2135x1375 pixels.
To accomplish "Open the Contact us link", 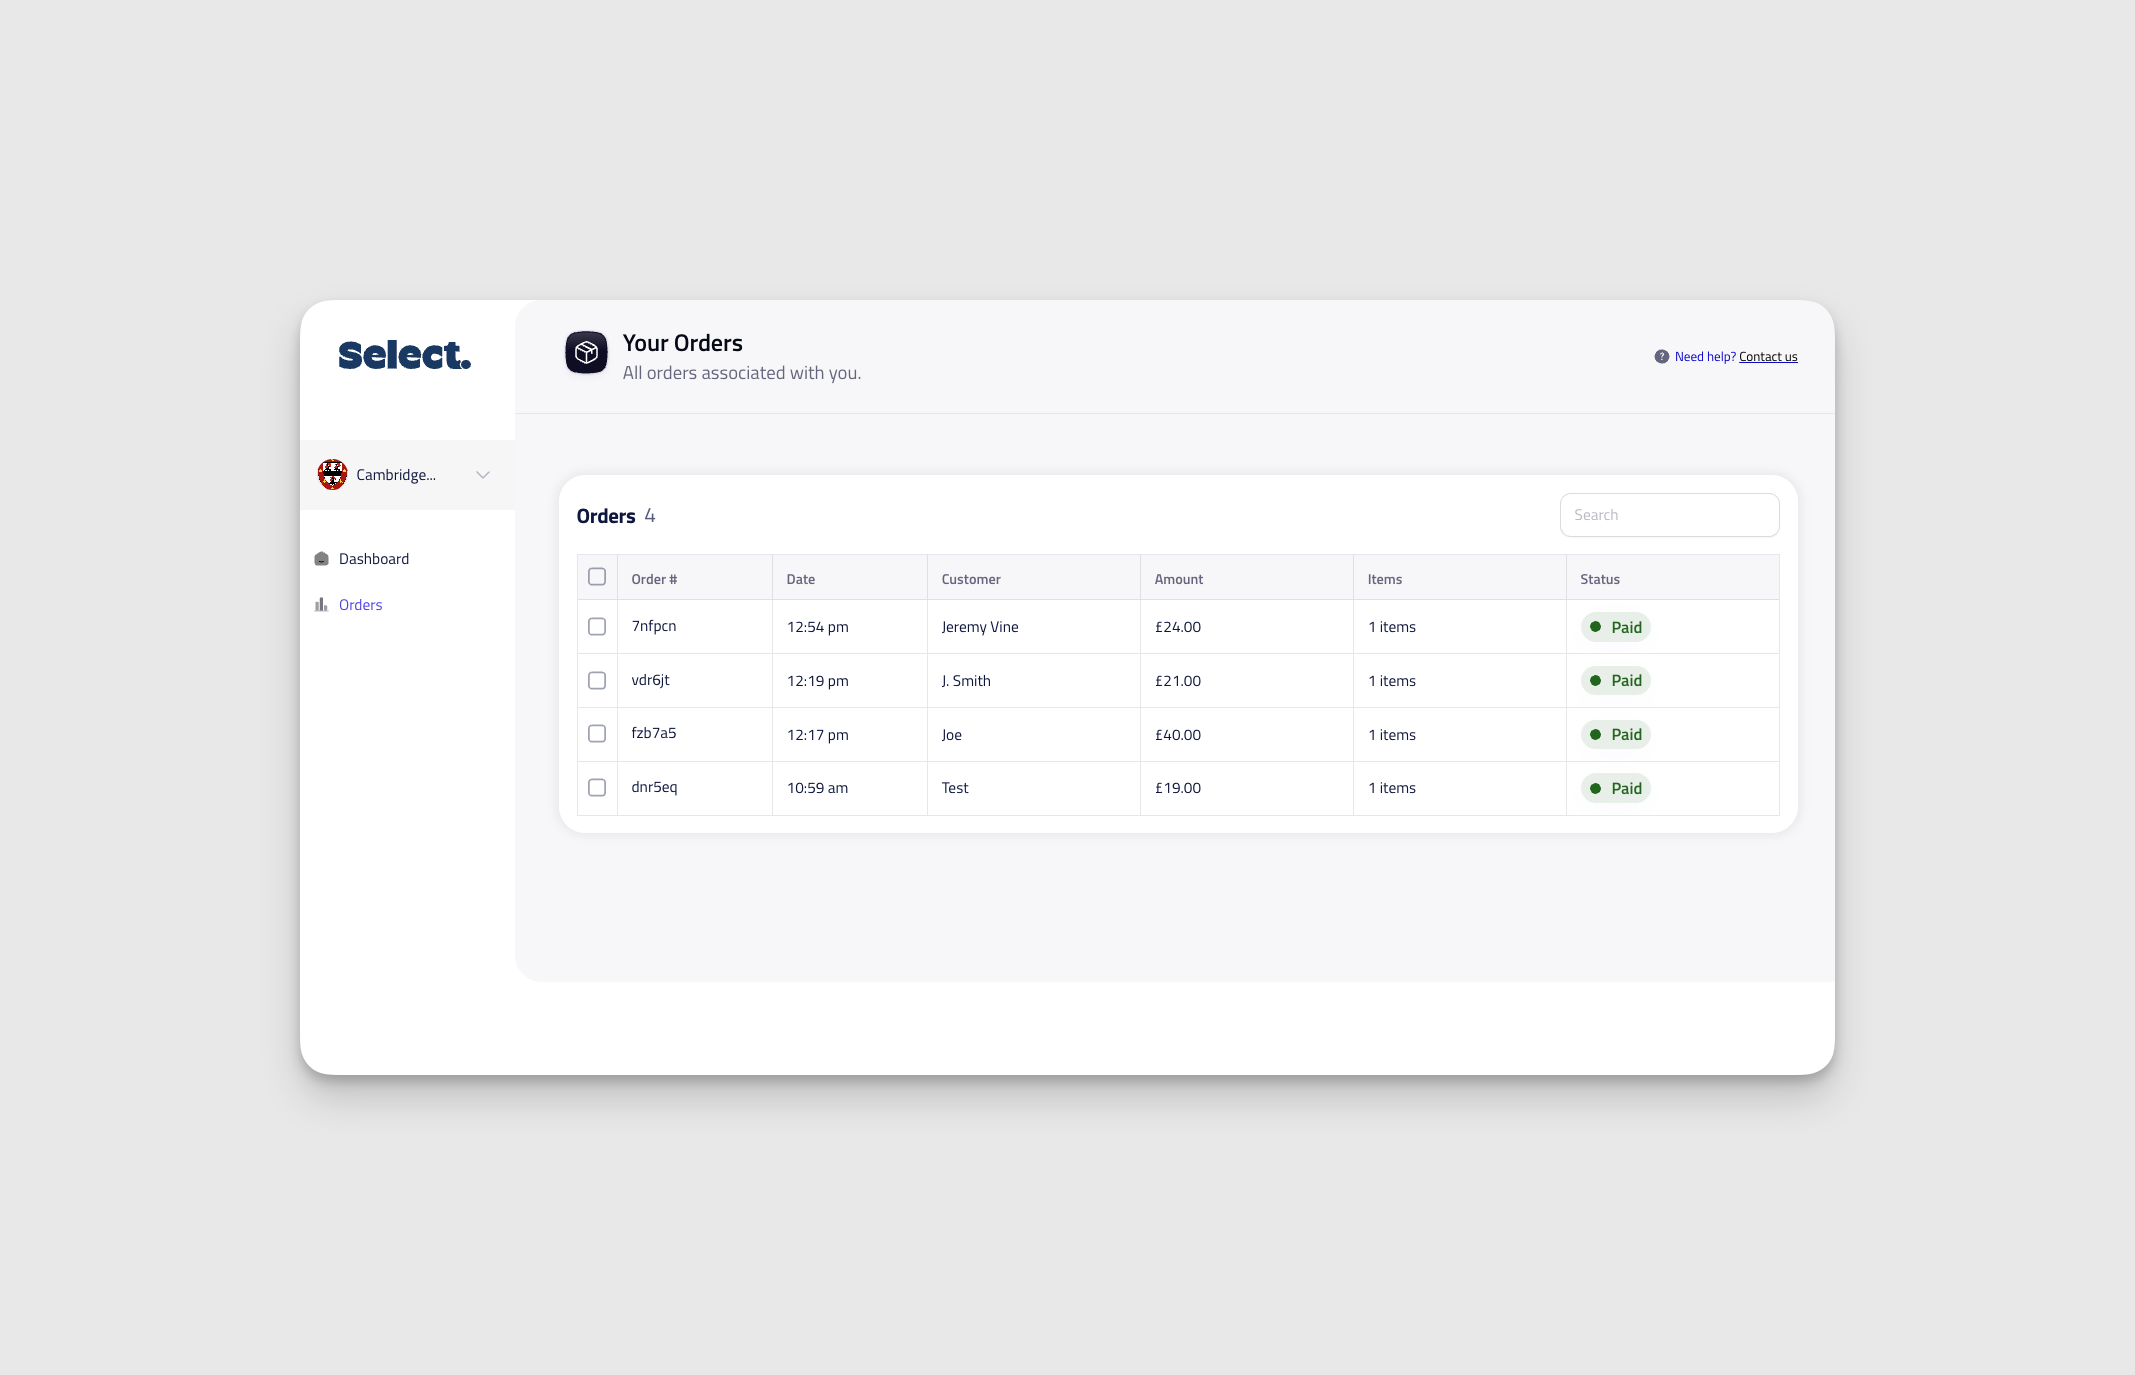I will coord(1767,357).
